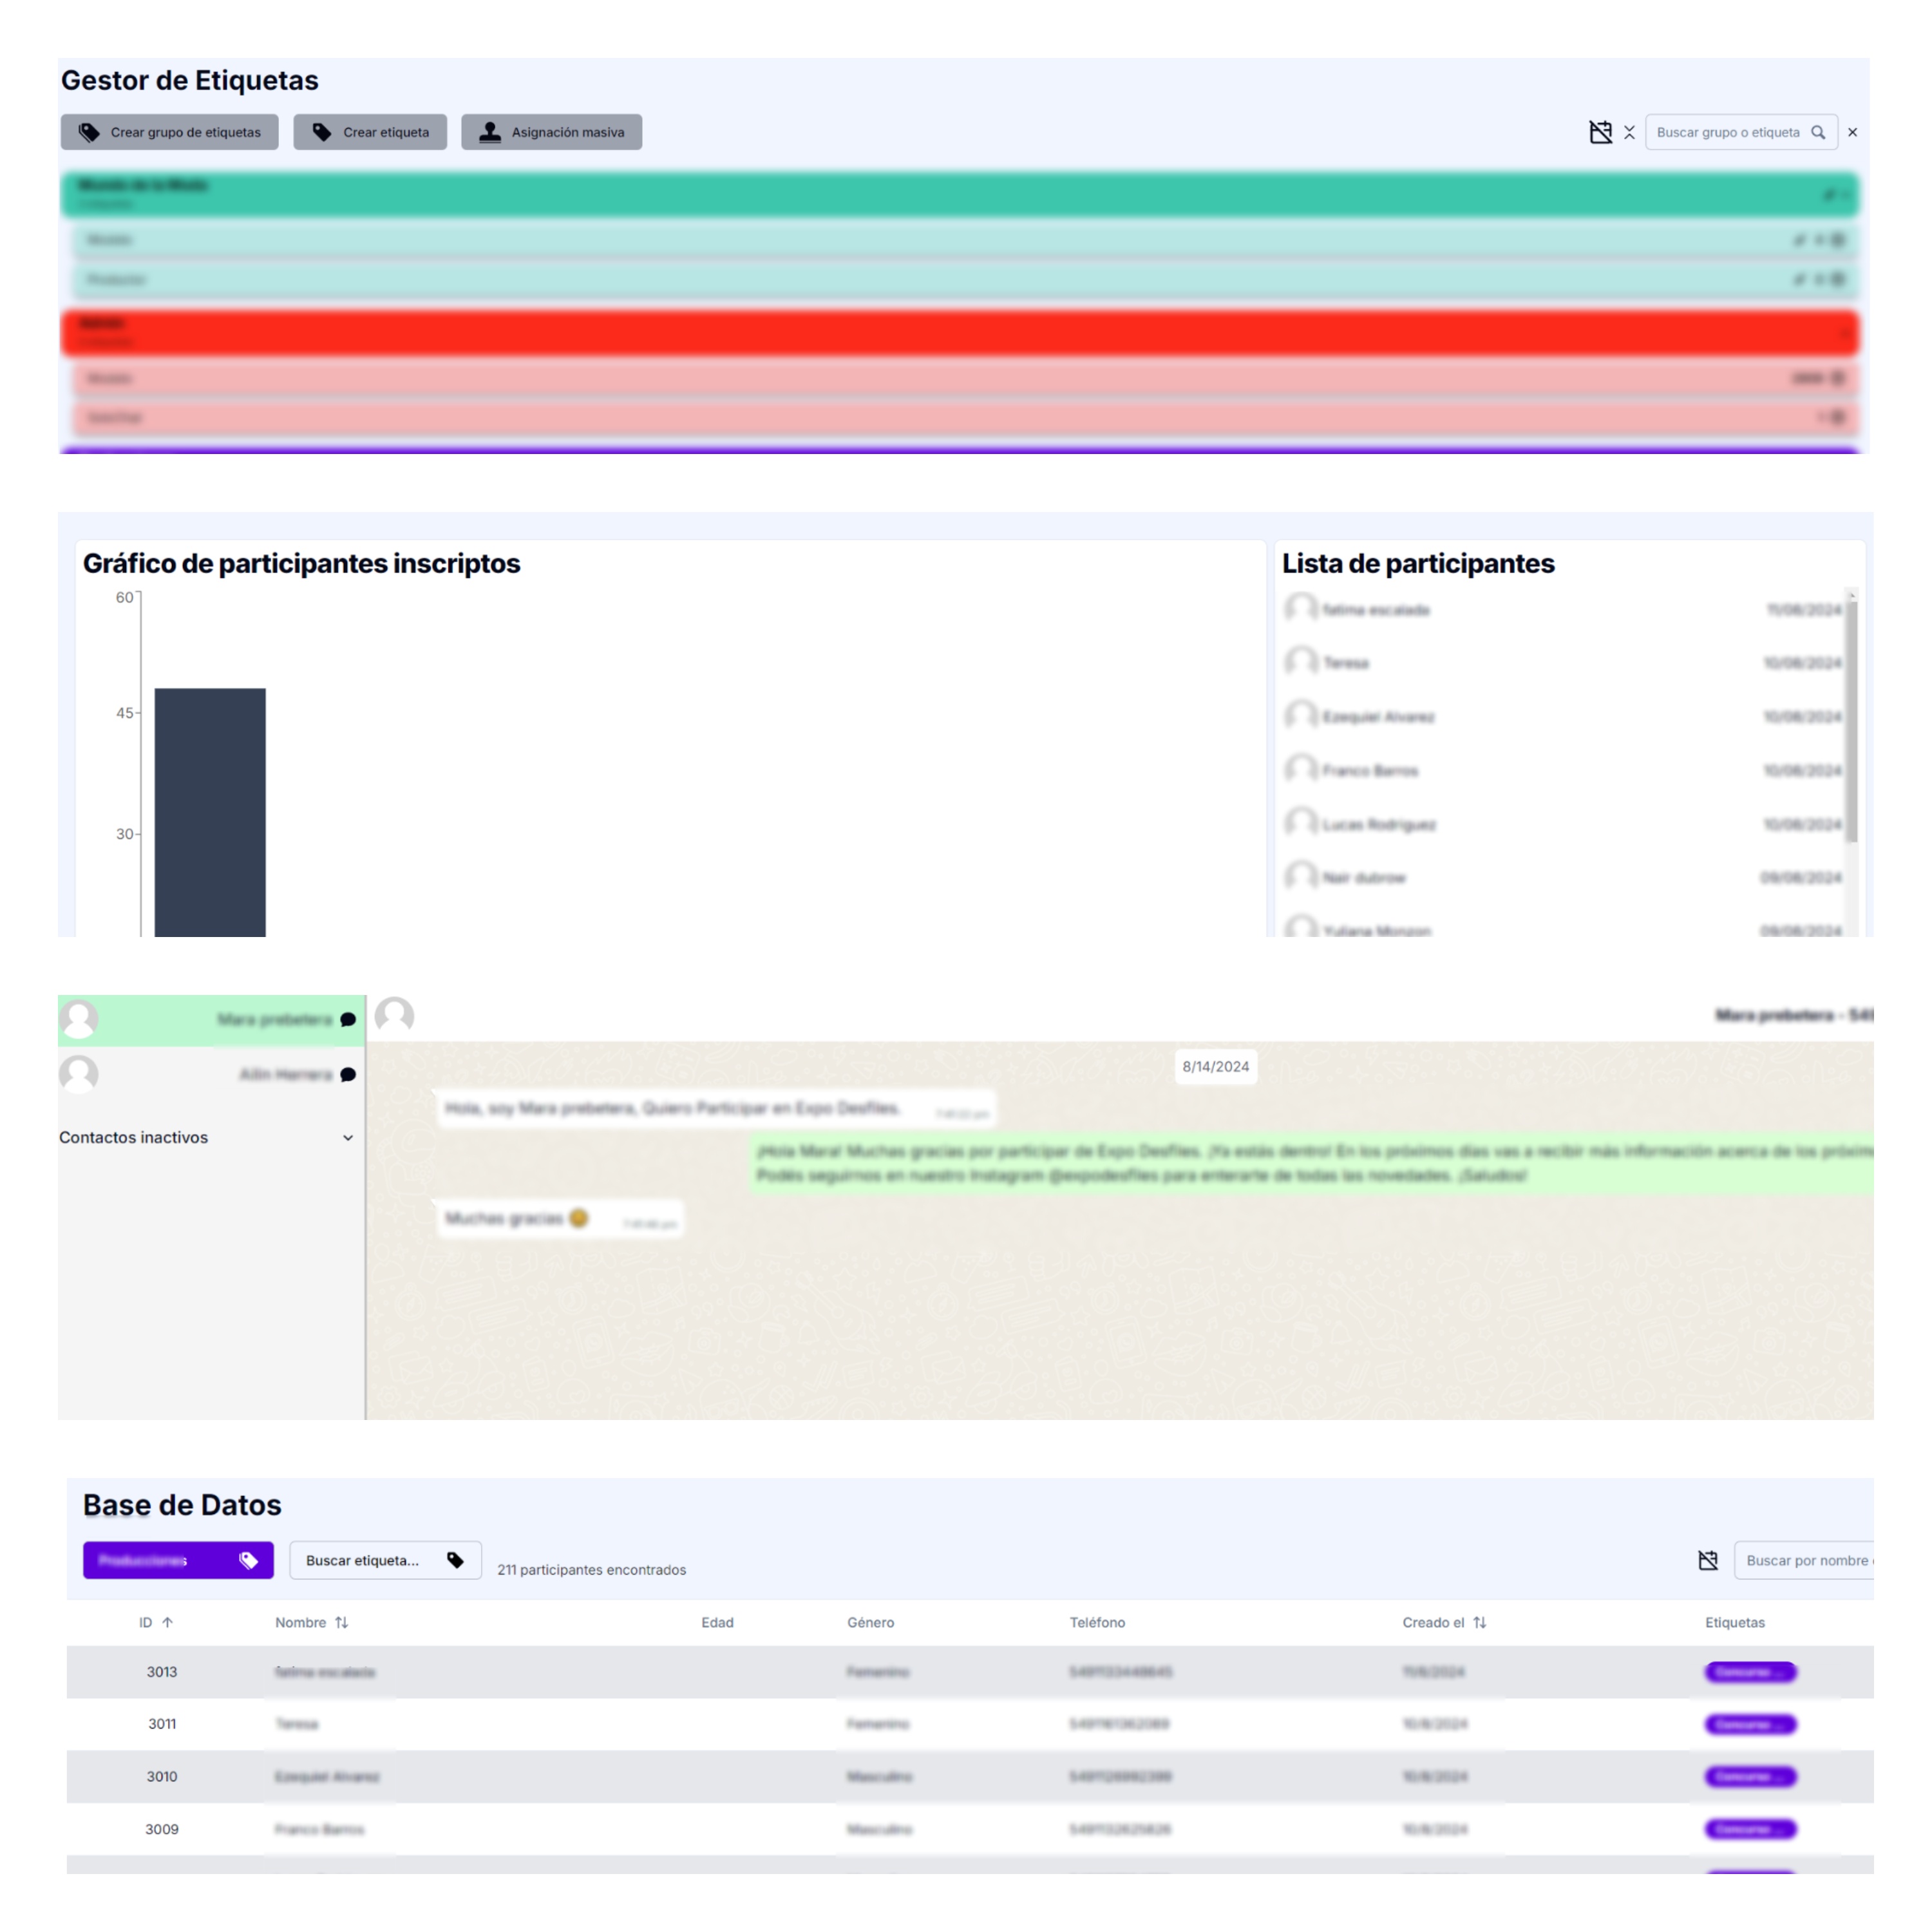The height and width of the screenshot is (1932, 1932).
Task: Click the purple tag filter button in Base de Datos
Action: [178, 1560]
